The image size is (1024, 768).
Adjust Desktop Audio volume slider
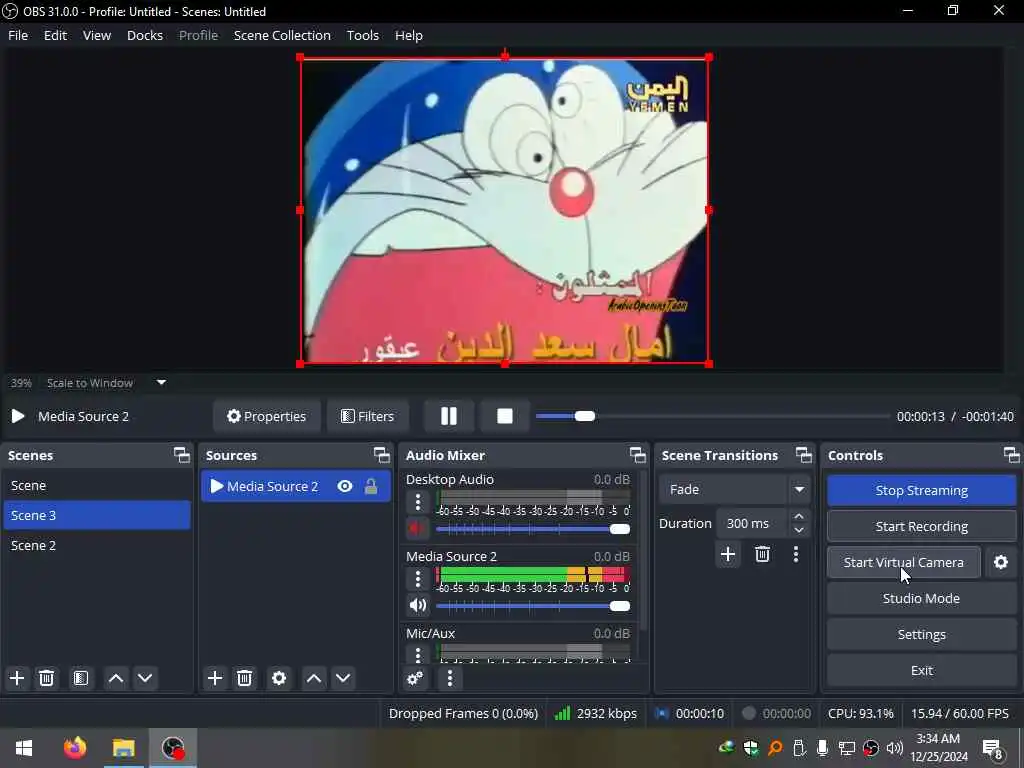coord(533,529)
